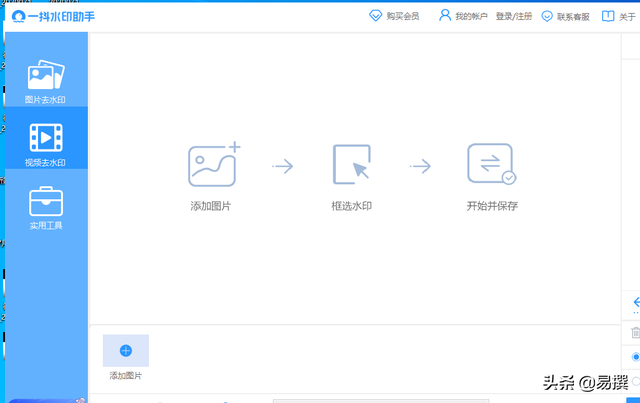Image resolution: width=640 pixels, height=403 pixels.
Task: Click the 开始并保存 step label
Action: (x=492, y=206)
